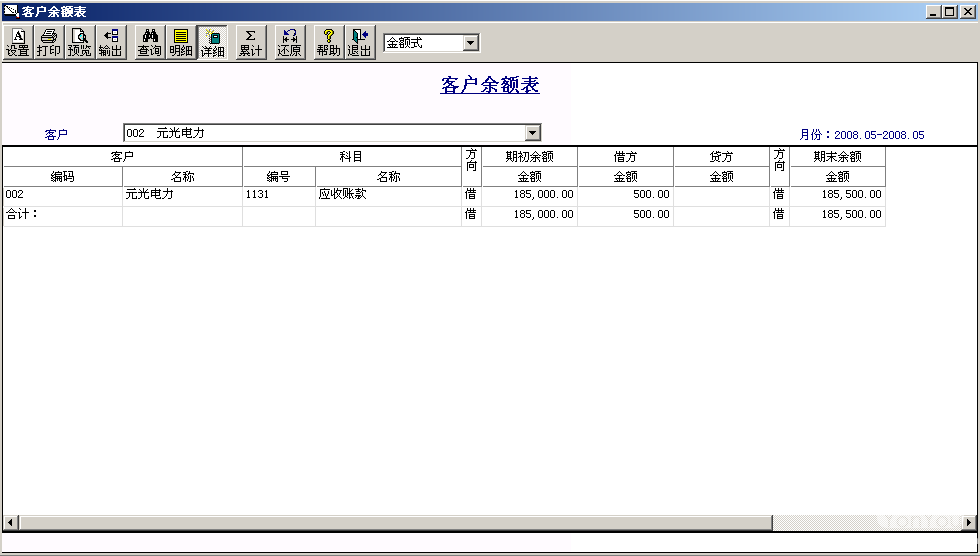Image resolution: width=980 pixels, height=556 pixels.
Task: Click the horizontal scrollbar left arrow
Action: tap(11, 522)
